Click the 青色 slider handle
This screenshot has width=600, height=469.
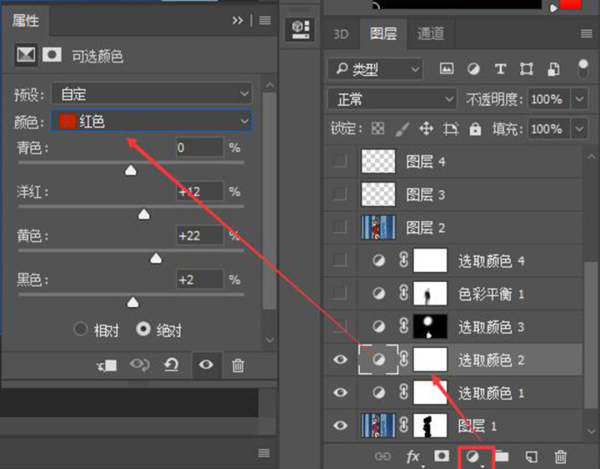[131, 170]
